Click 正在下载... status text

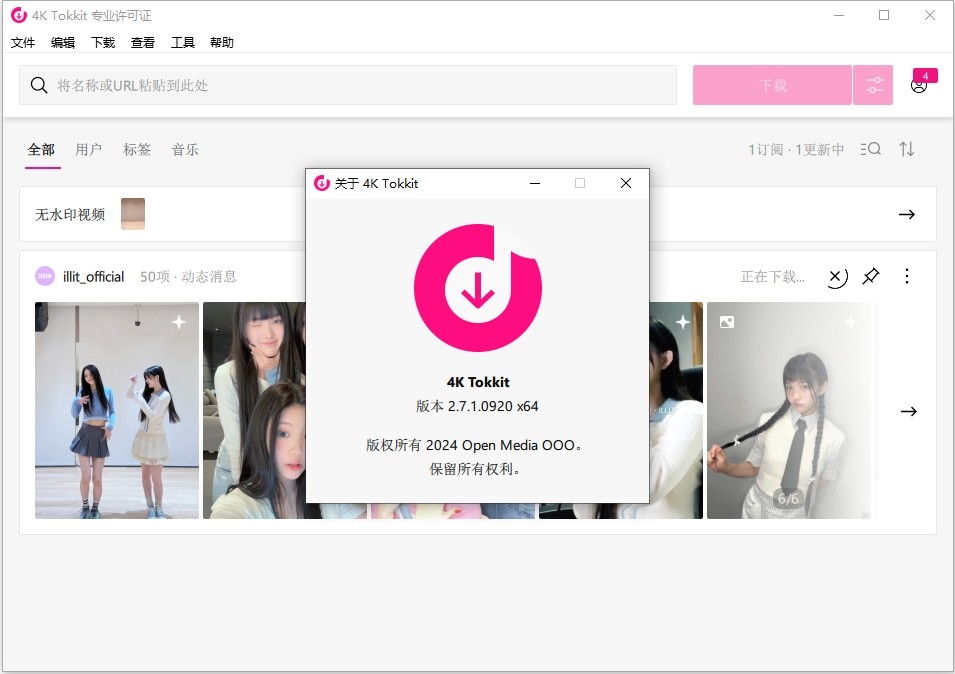point(773,277)
